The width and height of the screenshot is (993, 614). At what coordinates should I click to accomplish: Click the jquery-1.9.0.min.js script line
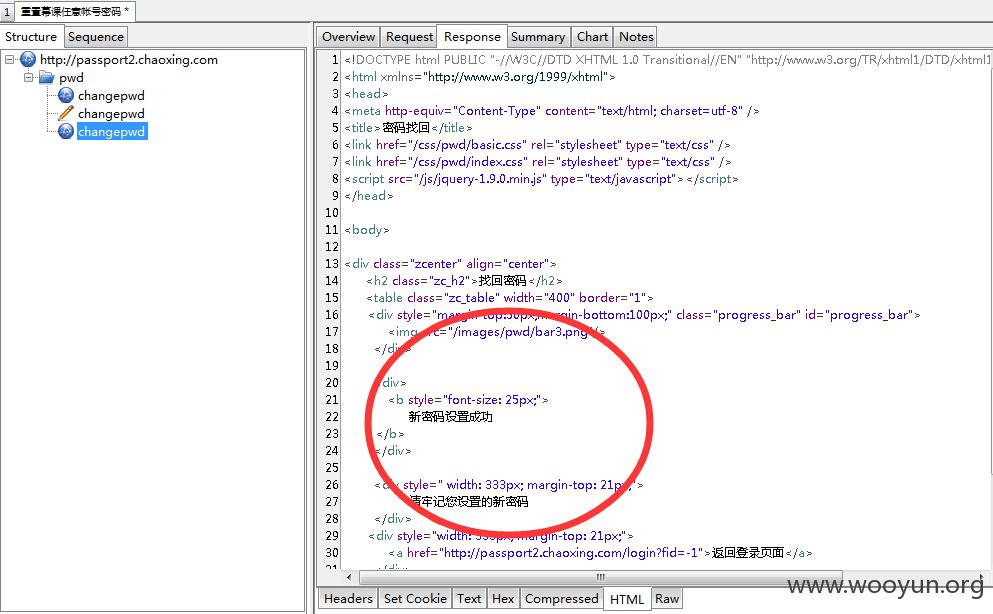click(x=541, y=179)
